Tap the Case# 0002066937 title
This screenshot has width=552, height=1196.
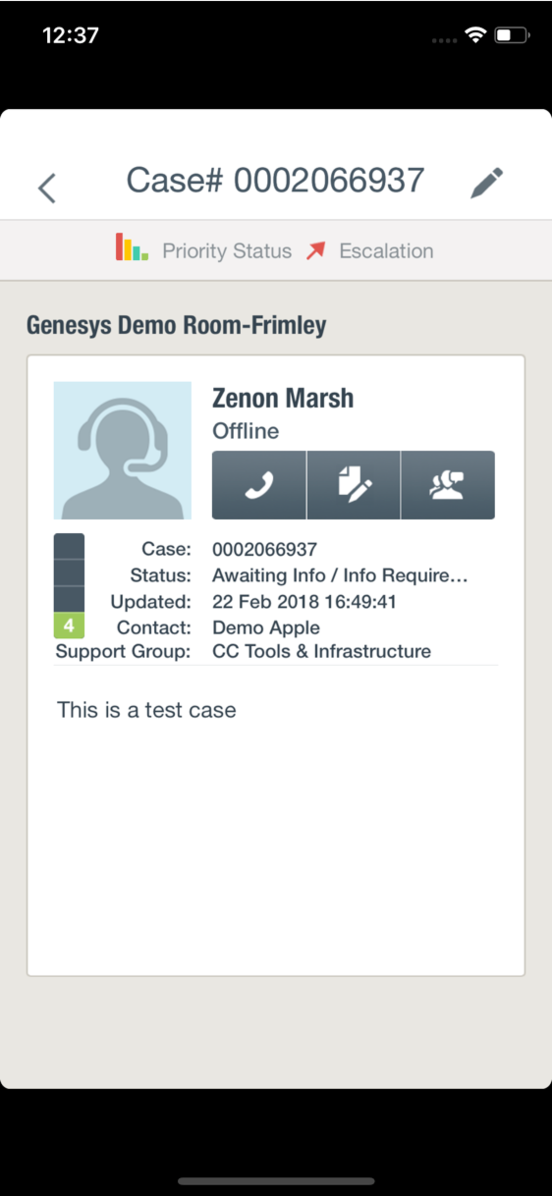(274, 181)
